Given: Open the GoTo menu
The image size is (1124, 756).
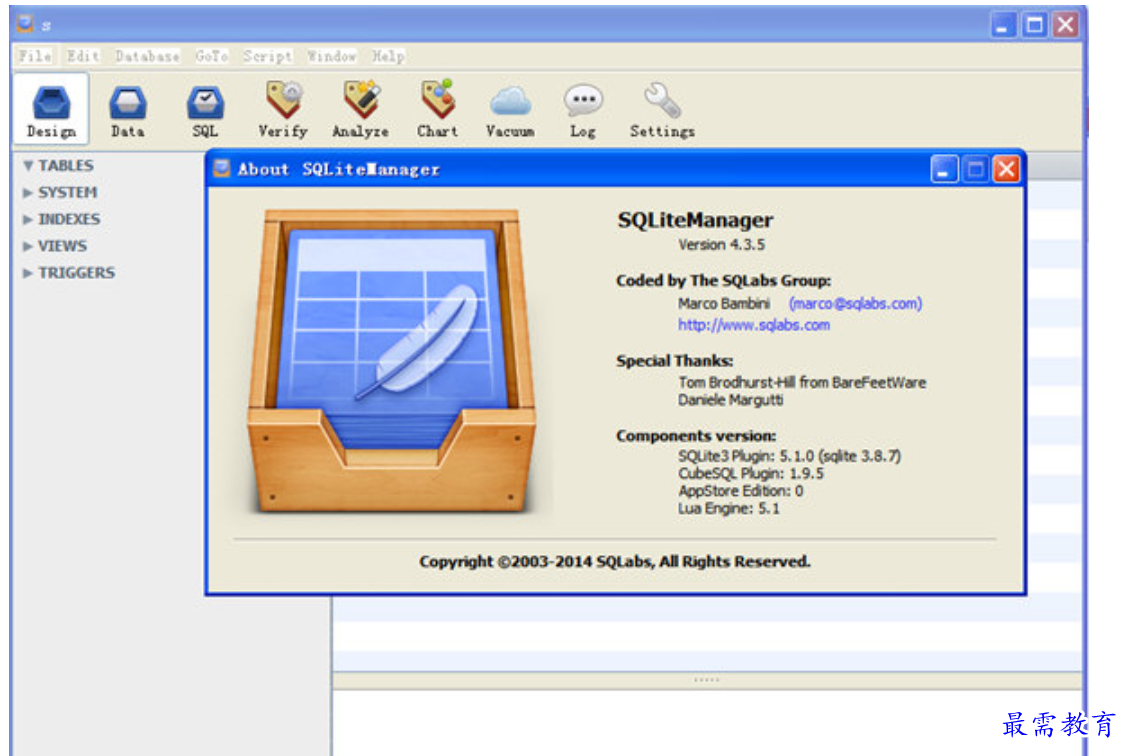Looking at the screenshot, I should click(x=212, y=56).
